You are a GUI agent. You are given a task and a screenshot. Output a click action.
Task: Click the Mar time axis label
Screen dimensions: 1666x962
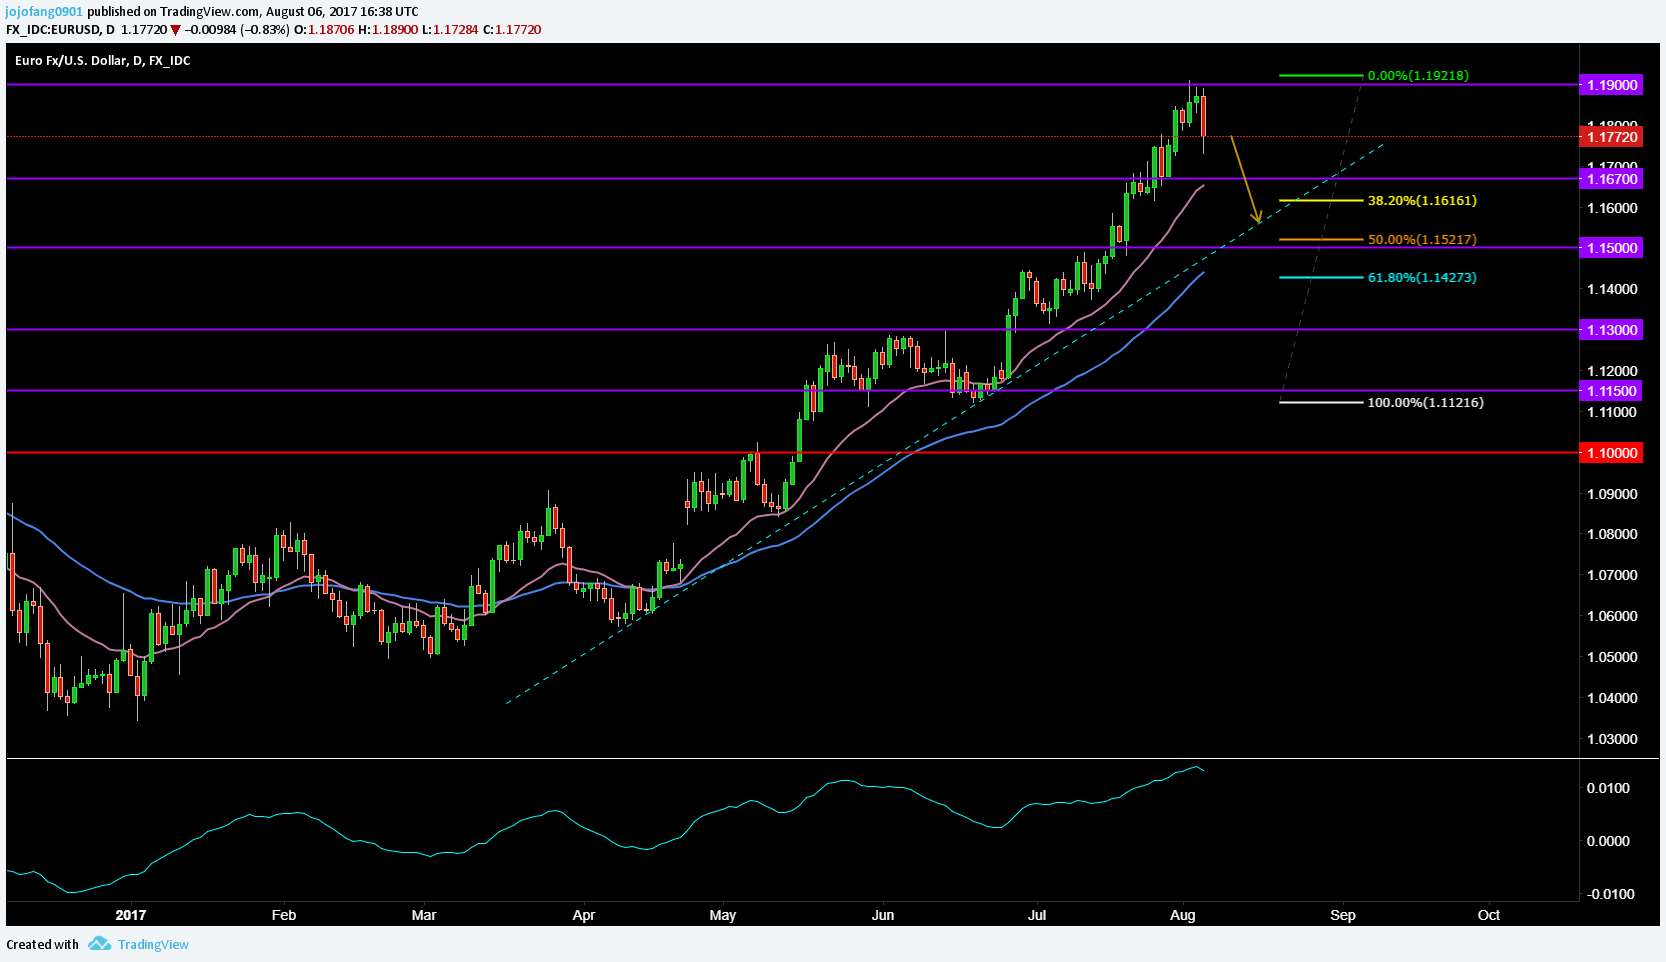[x=424, y=915]
